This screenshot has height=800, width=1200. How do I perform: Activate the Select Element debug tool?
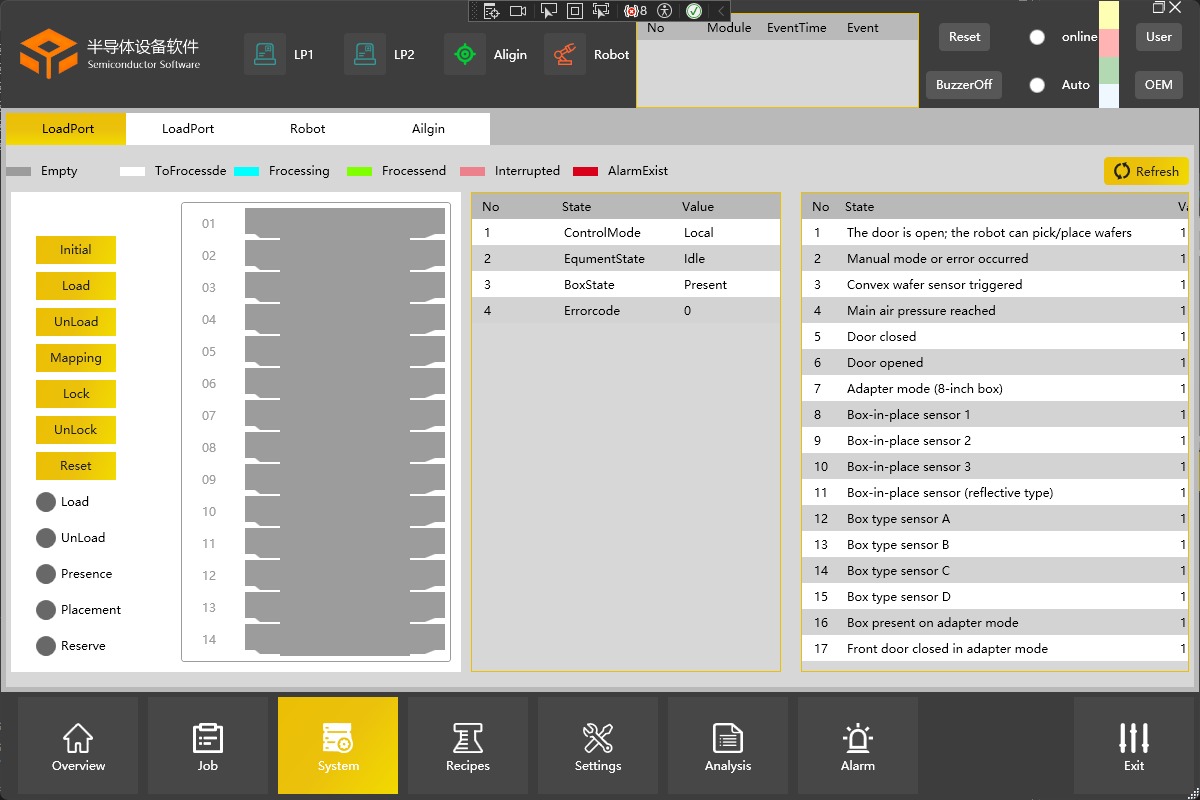(x=548, y=11)
